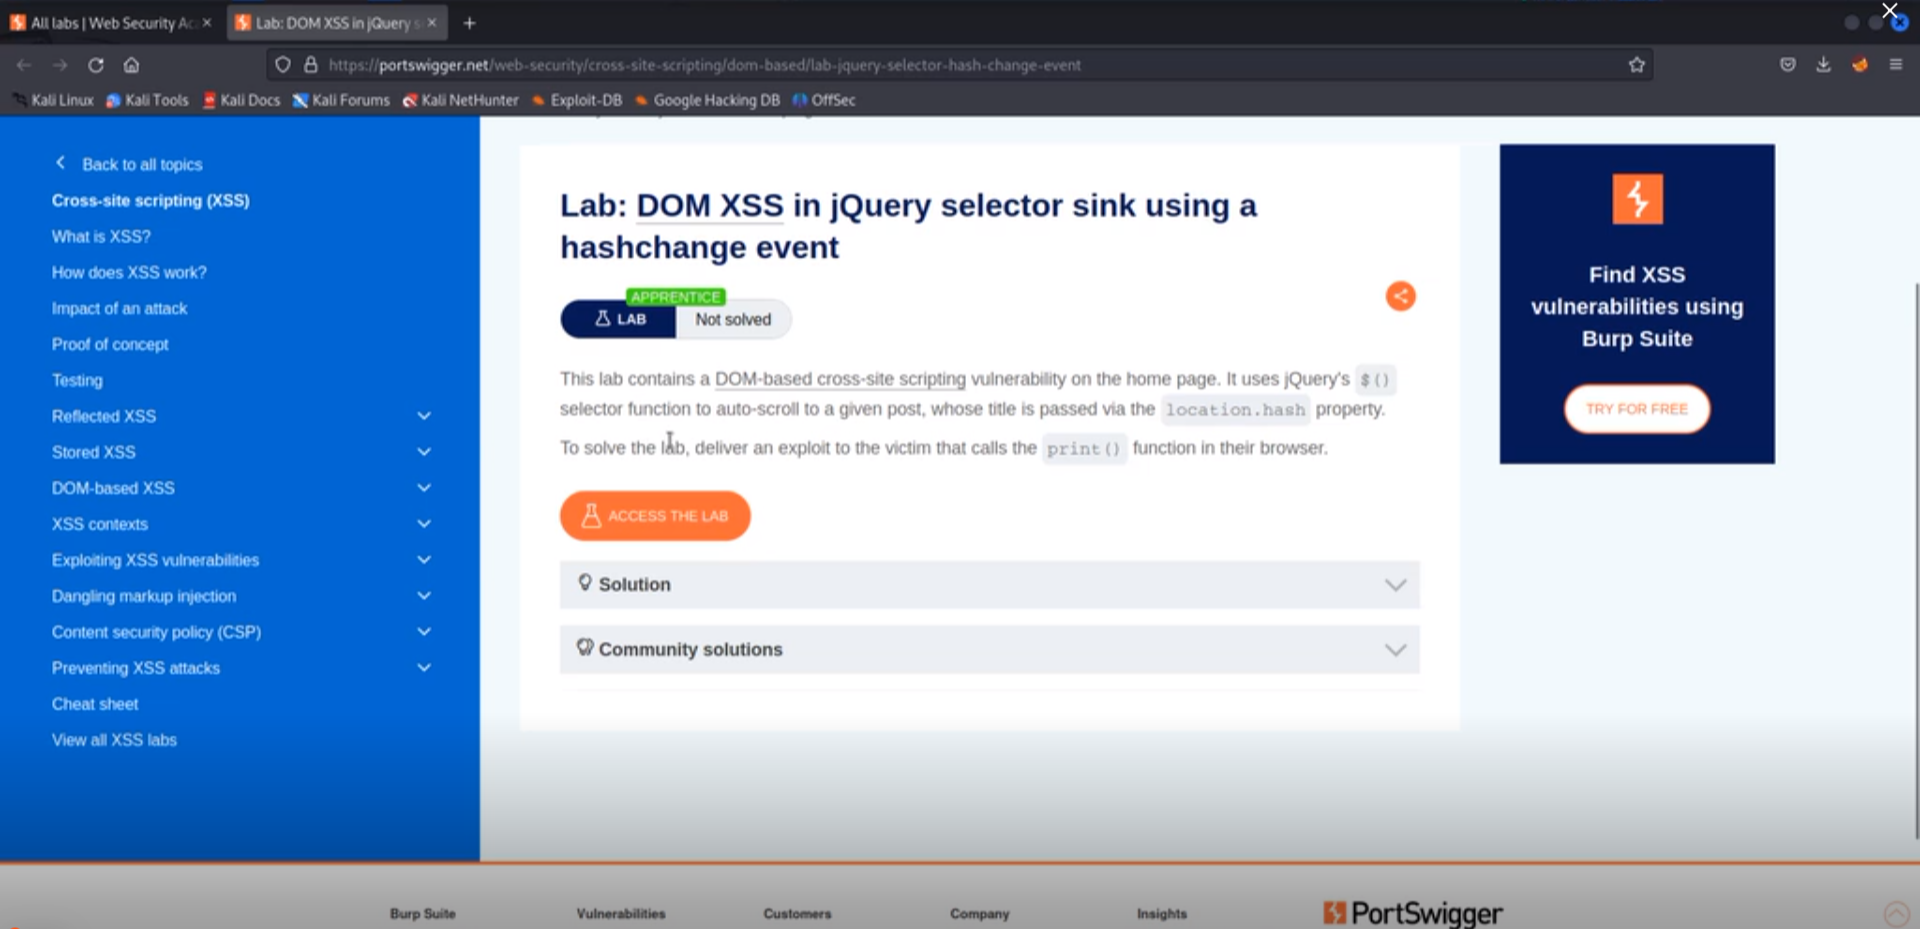Expand the Solution panel
Viewport: 1920px width, 929px height.
tap(989, 585)
